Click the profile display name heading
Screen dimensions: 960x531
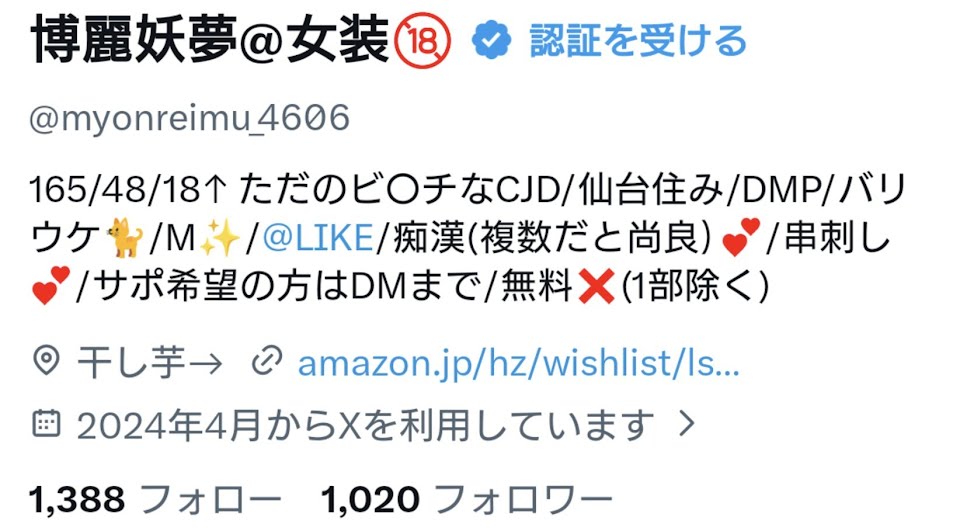pos(209,41)
